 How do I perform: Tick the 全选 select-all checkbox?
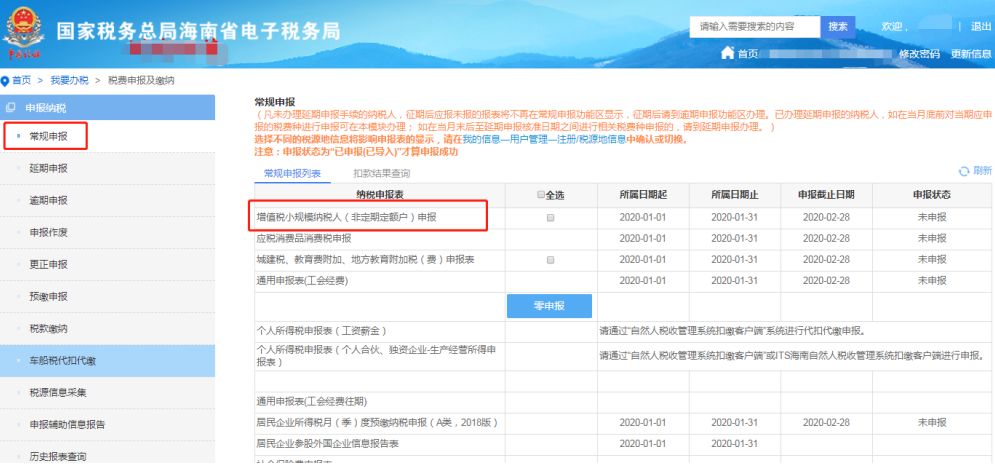pos(540,195)
